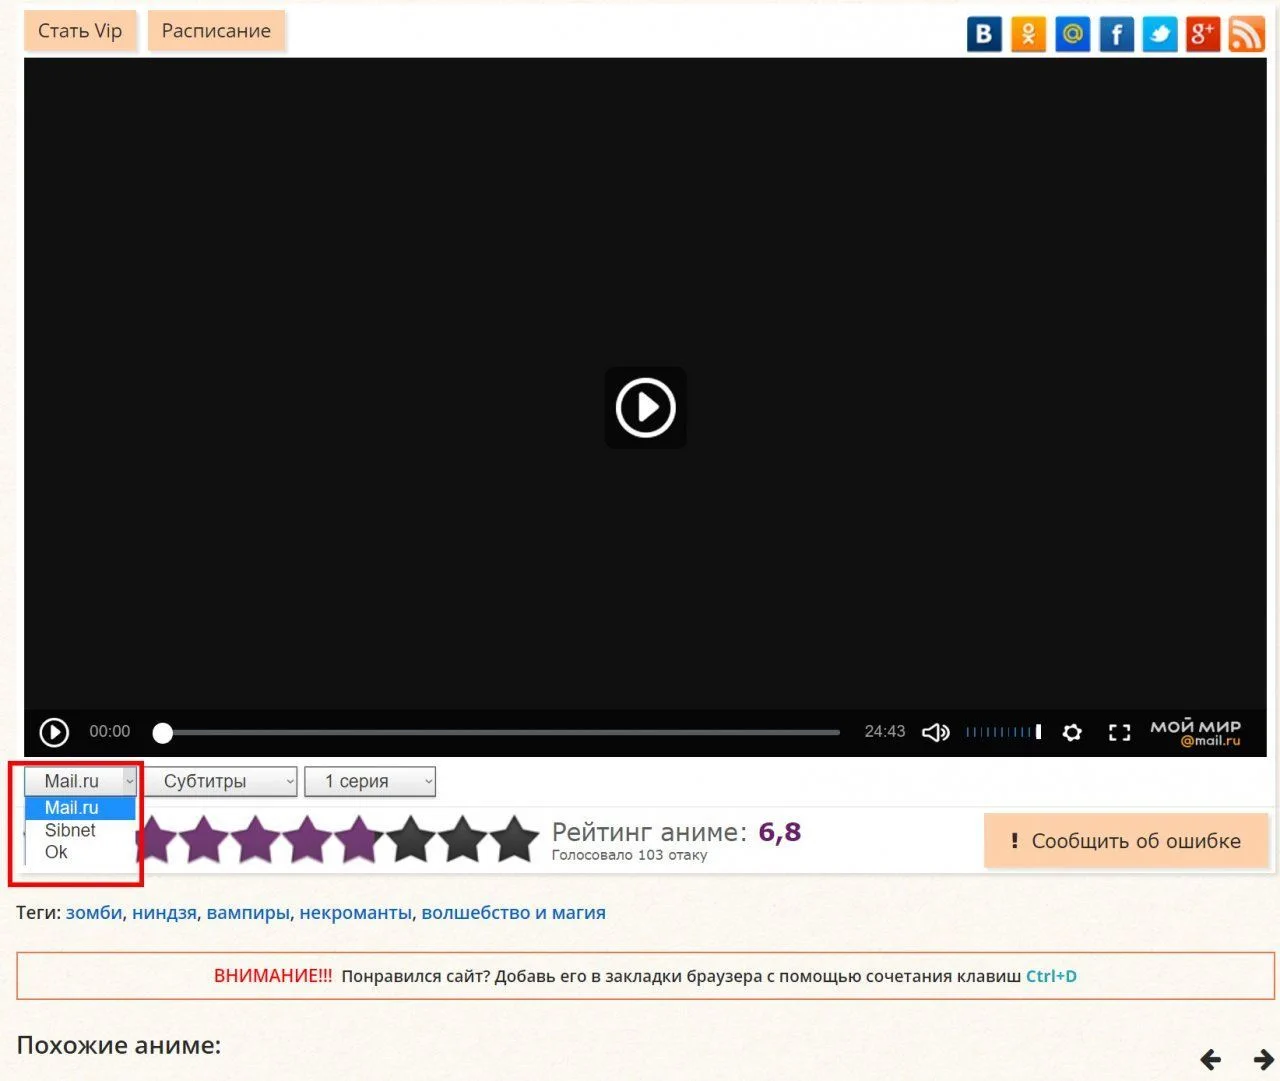Screen dimensions: 1280x1081
Task: Open player settings gear icon
Action: (x=1072, y=732)
